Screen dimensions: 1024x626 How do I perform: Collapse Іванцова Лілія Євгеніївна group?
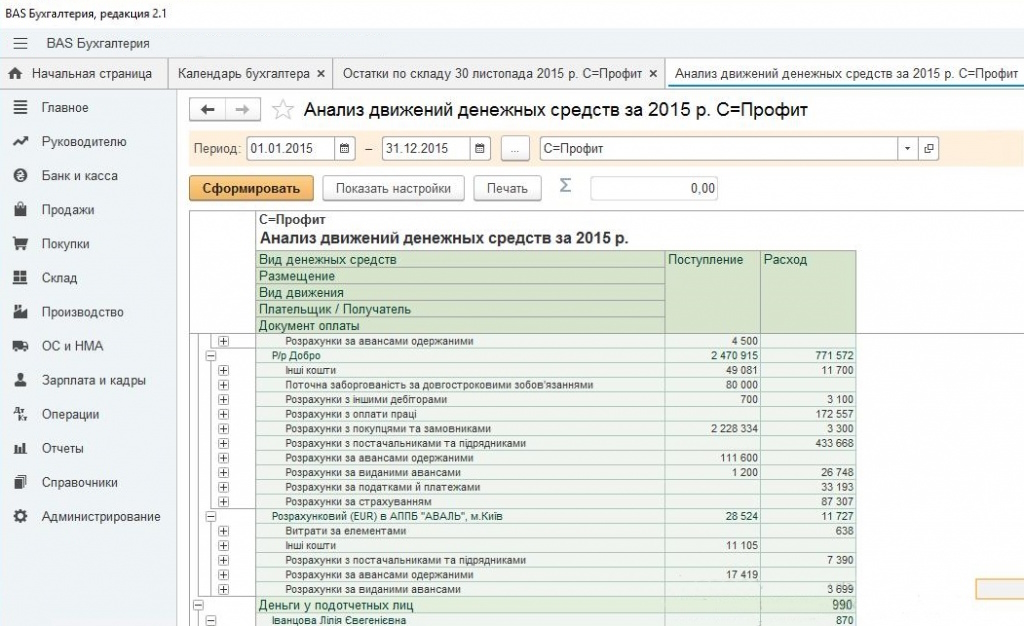point(210,620)
